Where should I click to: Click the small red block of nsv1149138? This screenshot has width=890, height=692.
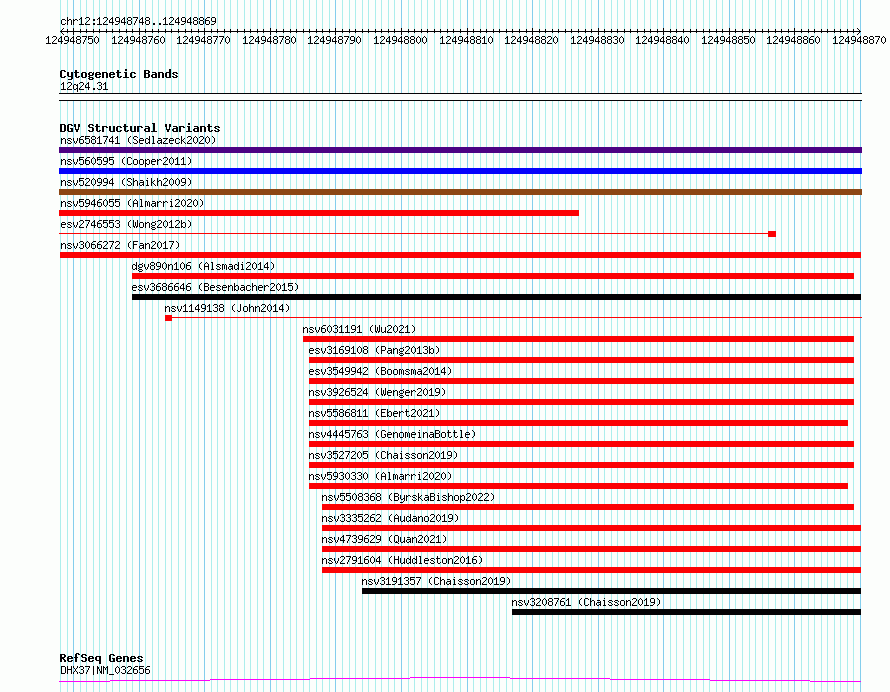169,318
